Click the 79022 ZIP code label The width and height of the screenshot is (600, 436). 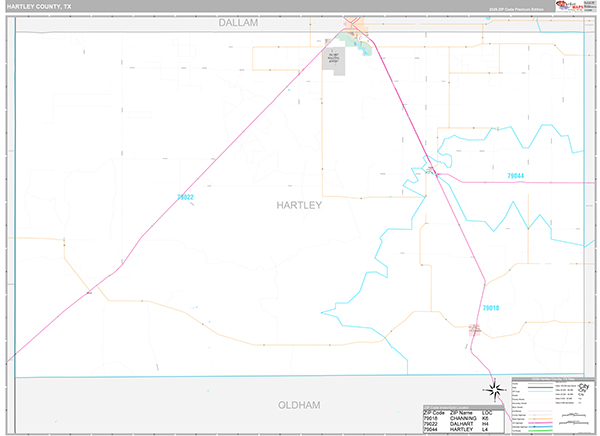(x=185, y=198)
